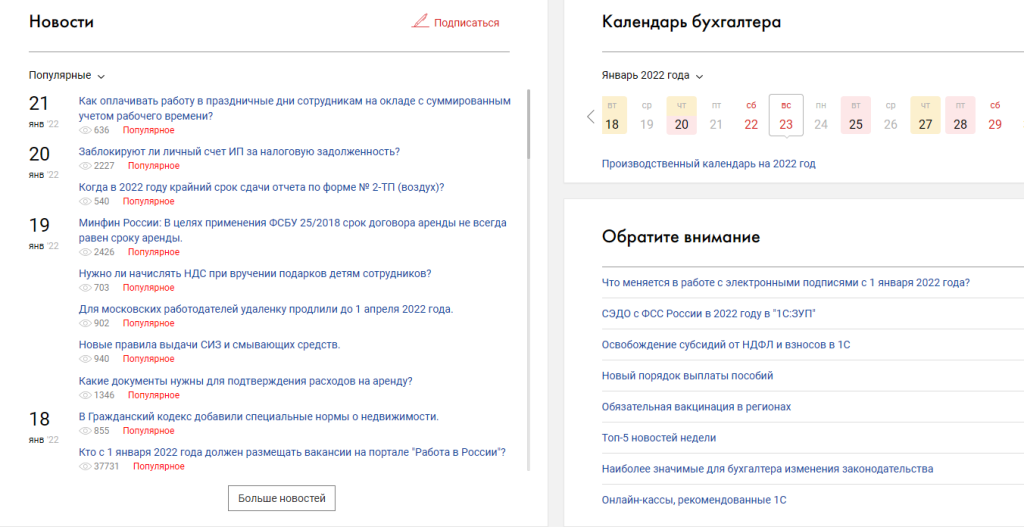
Task: Click the left arrow in the accountant calendar
Action: coord(590,117)
